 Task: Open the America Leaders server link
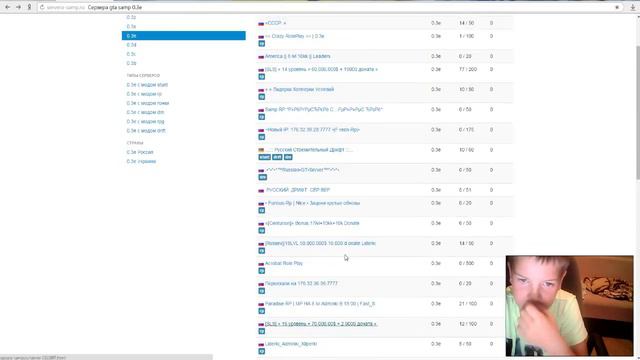pos(298,56)
